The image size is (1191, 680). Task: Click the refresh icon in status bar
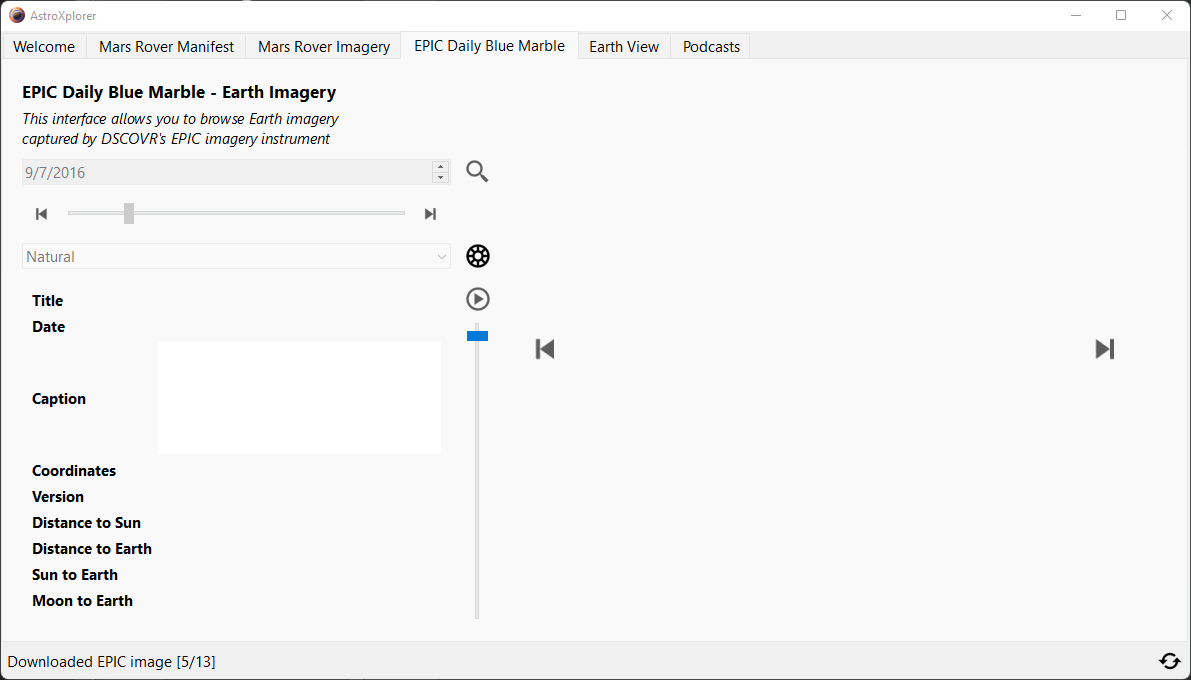1169,661
